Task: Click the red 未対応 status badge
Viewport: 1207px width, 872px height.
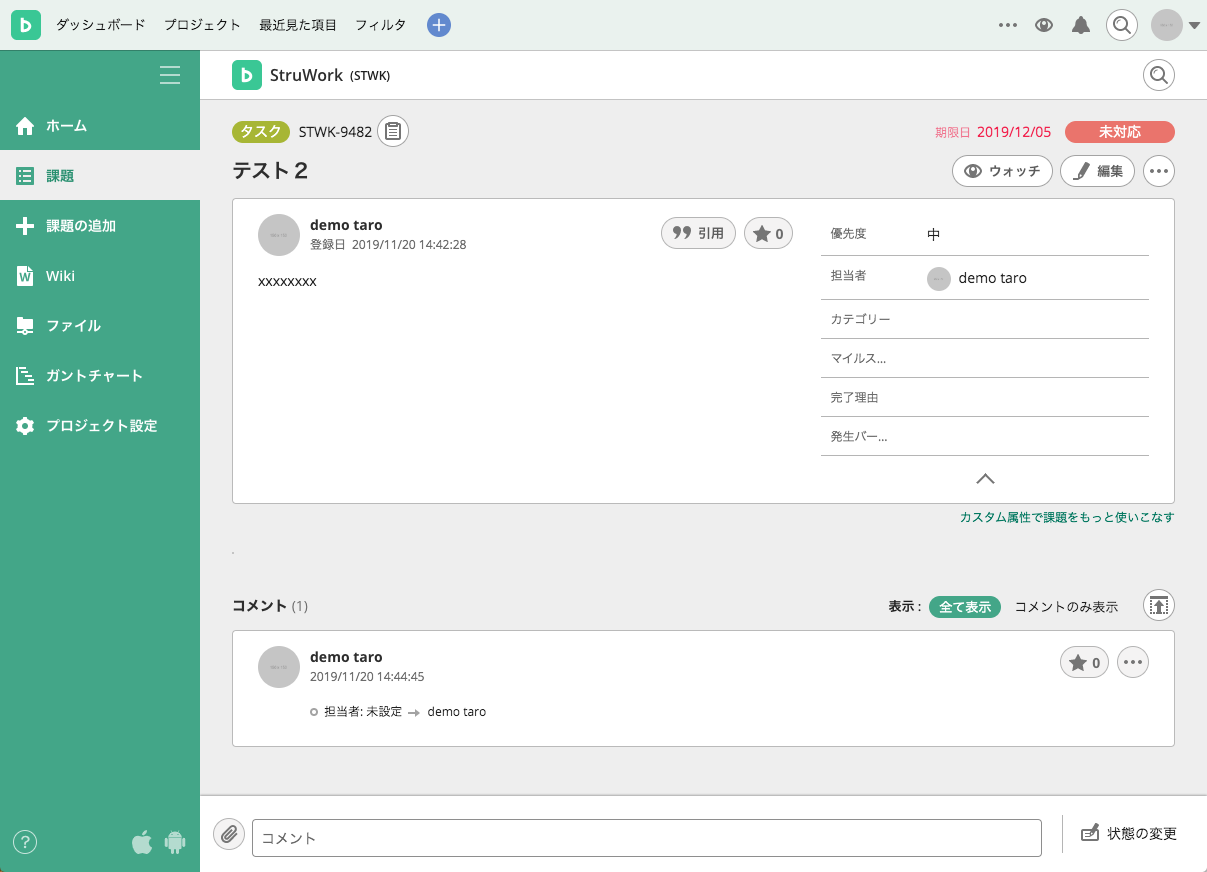Action: point(1119,131)
